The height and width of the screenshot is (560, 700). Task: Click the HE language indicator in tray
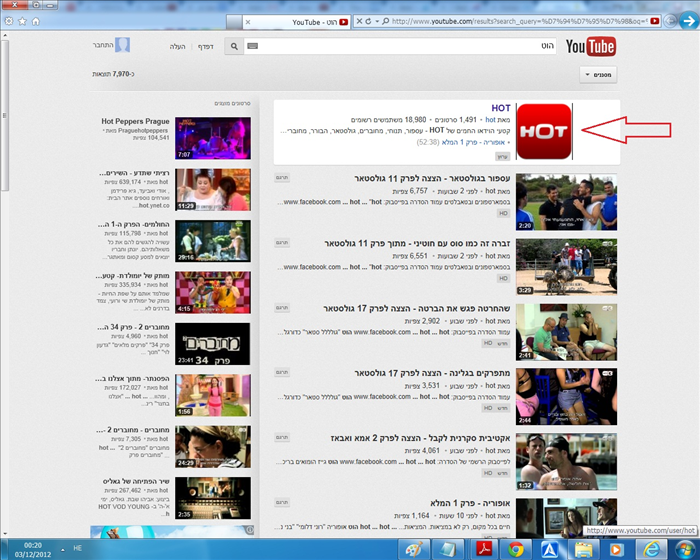tap(77, 548)
